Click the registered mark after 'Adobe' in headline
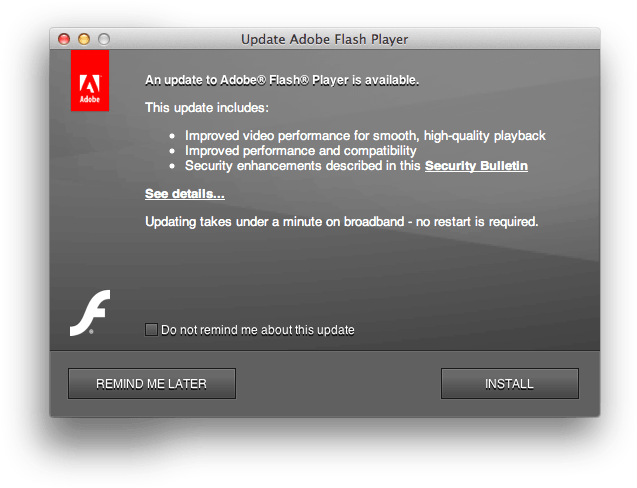 261,80
